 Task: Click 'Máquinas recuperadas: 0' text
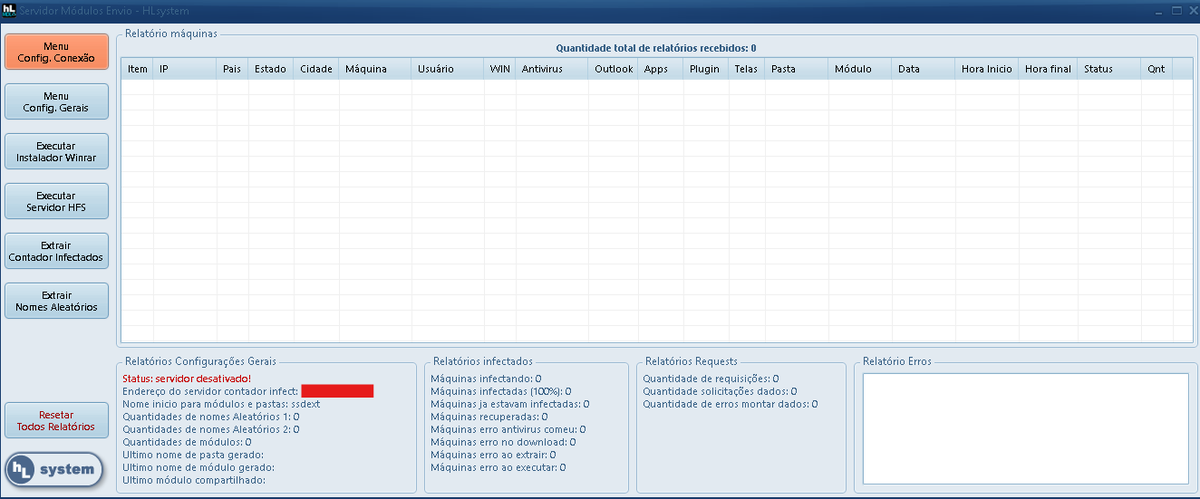pos(488,416)
